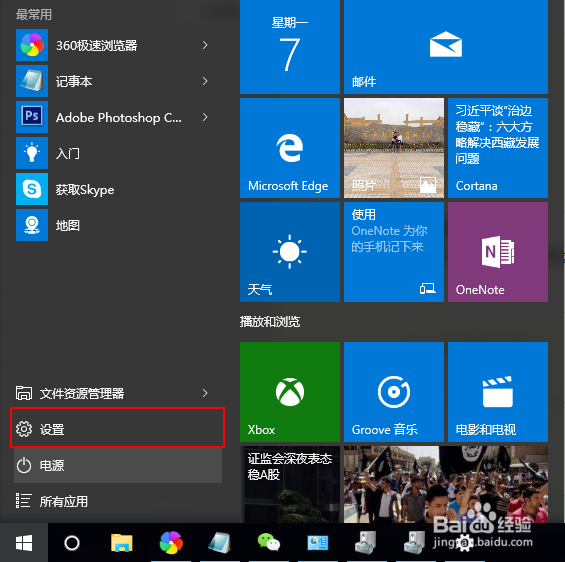Open 360极速浏览器 from most used list
Image resolution: width=565 pixels, height=562 pixels.
(x=112, y=45)
